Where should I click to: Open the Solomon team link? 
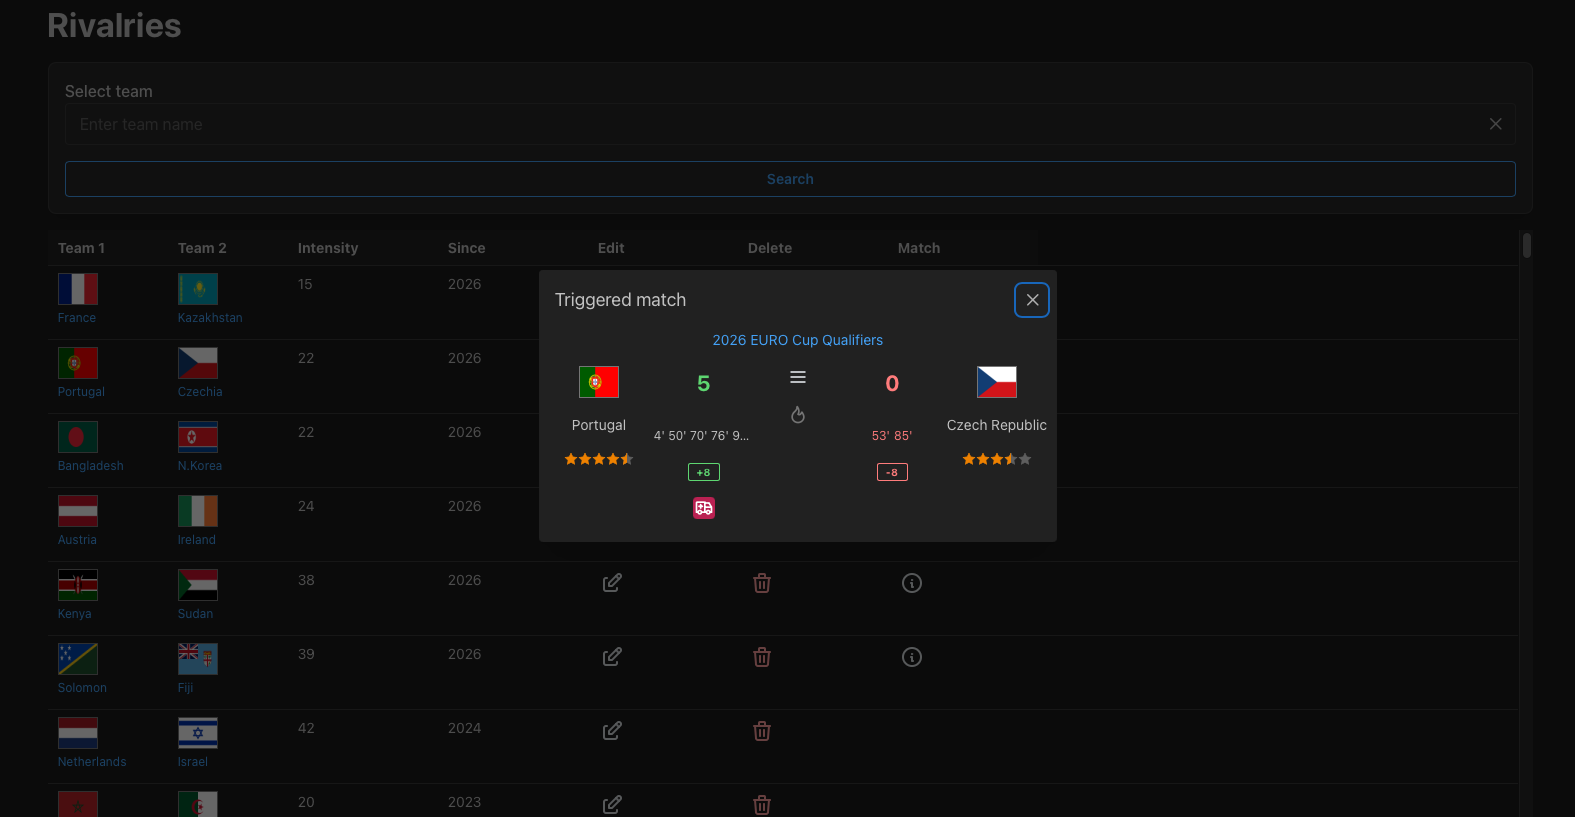tap(82, 688)
